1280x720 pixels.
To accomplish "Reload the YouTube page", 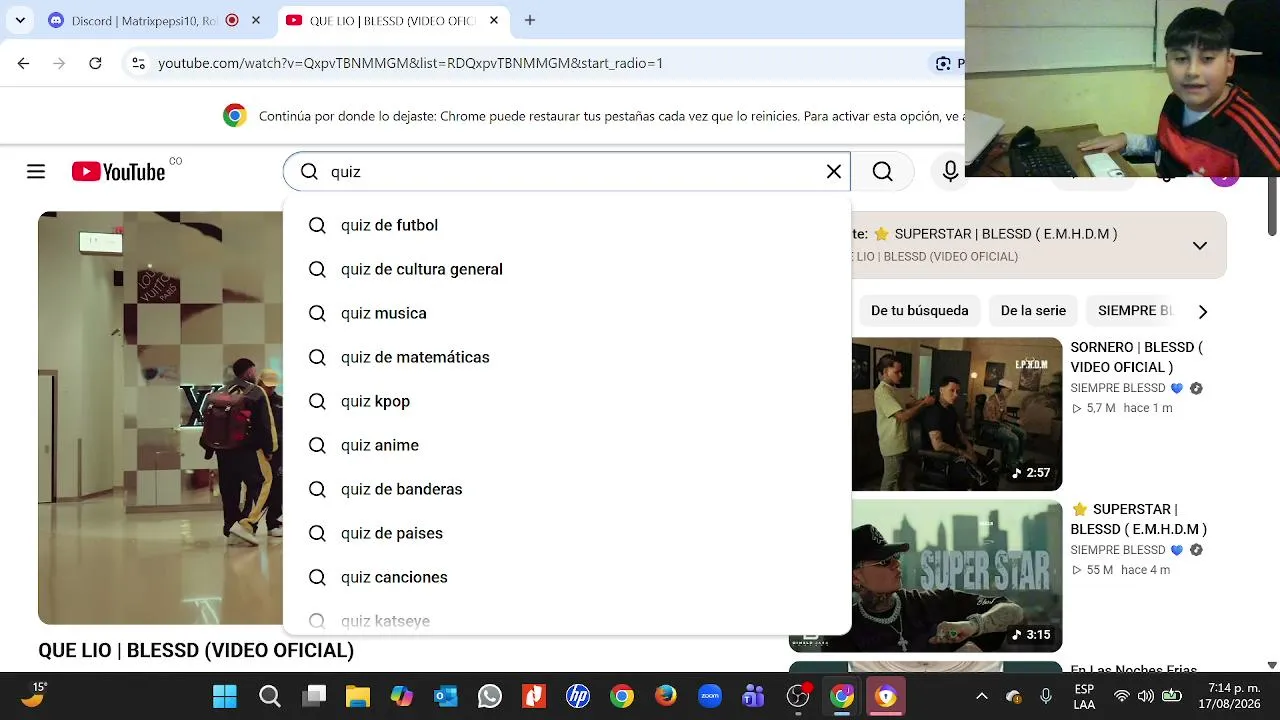I will coord(95,63).
